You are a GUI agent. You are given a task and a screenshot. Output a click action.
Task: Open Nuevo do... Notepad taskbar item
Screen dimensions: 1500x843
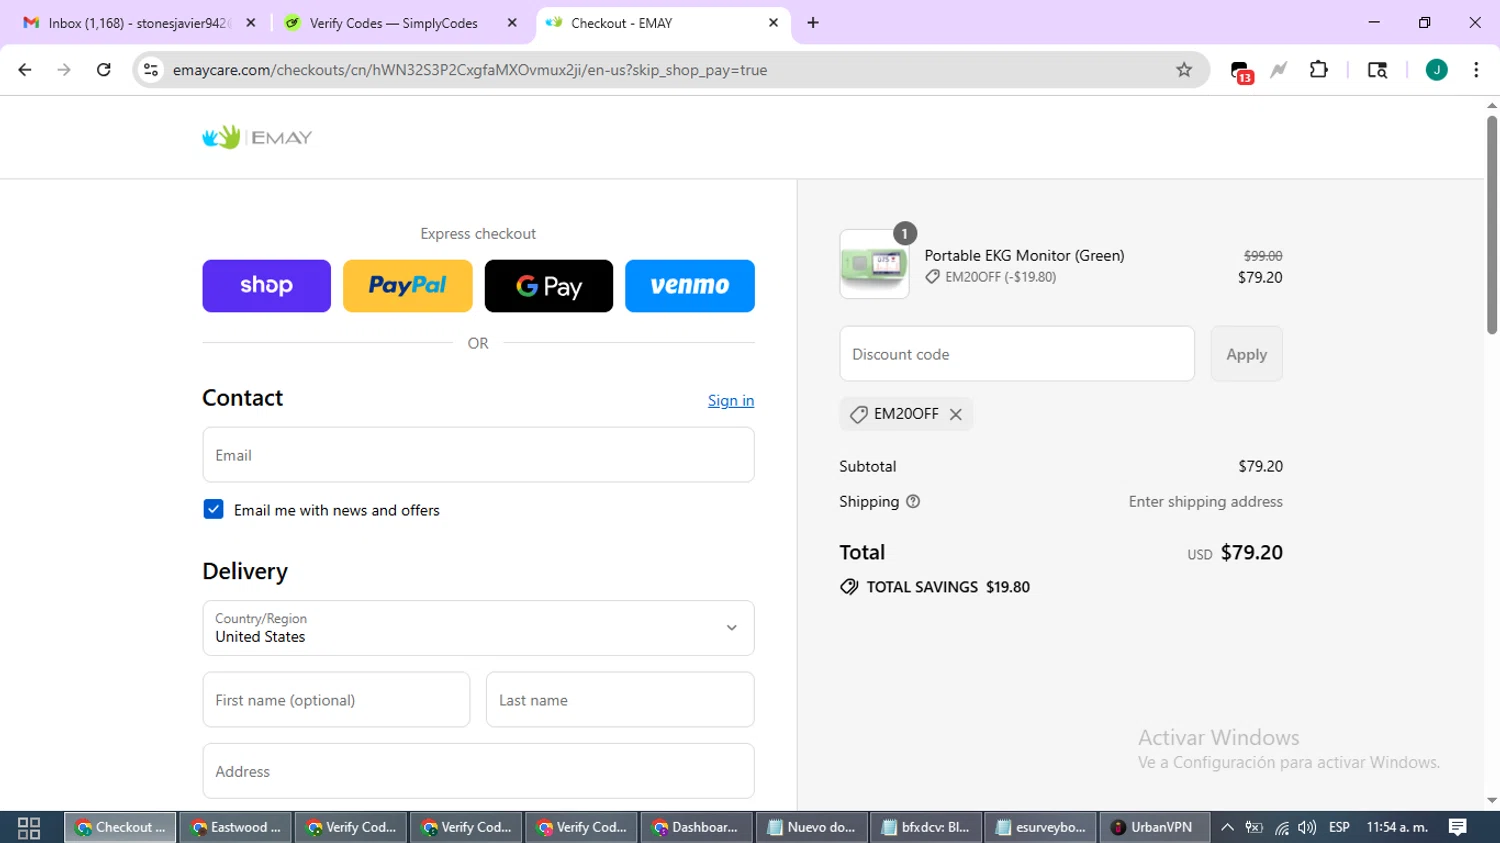pos(812,827)
